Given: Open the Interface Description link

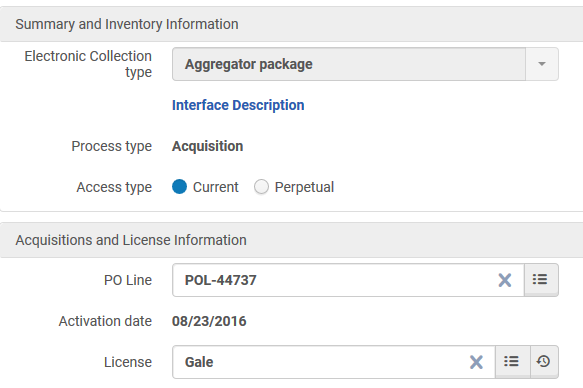Looking at the screenshot, I should point(238,105).
